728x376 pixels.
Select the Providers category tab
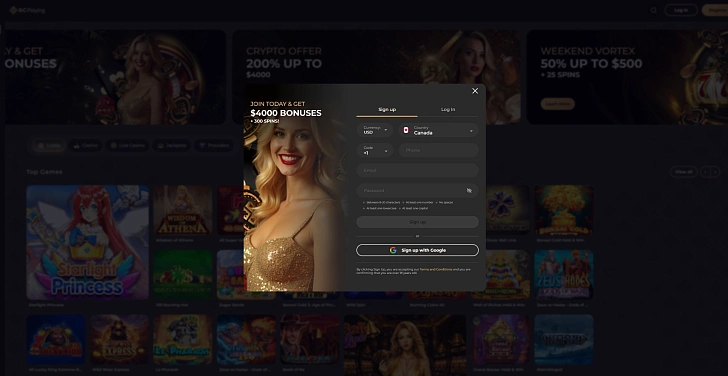(x=214, y=145)
